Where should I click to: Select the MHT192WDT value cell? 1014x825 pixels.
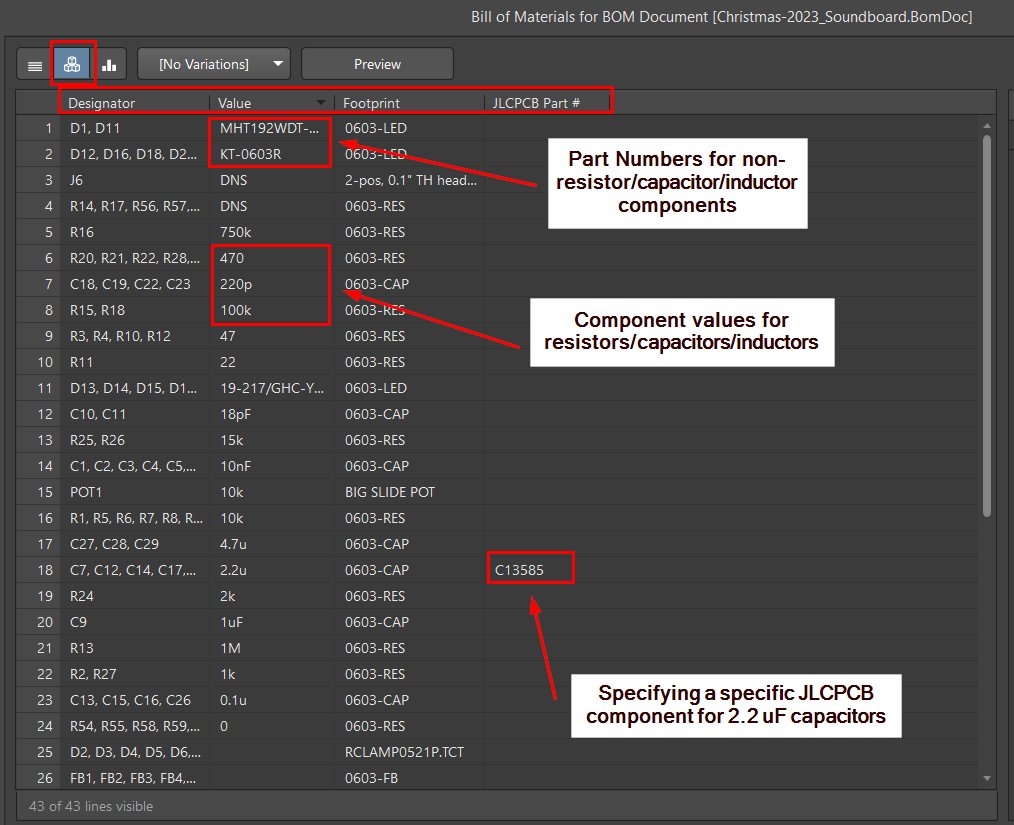pyautogui.click(x=270, y=128)
